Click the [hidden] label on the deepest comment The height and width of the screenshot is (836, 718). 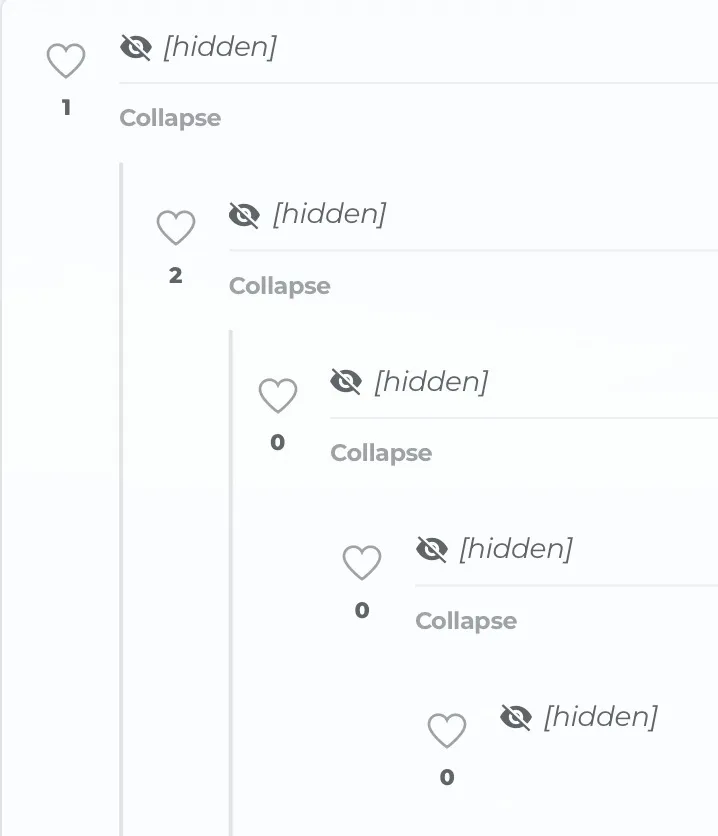tap(601, 717)
